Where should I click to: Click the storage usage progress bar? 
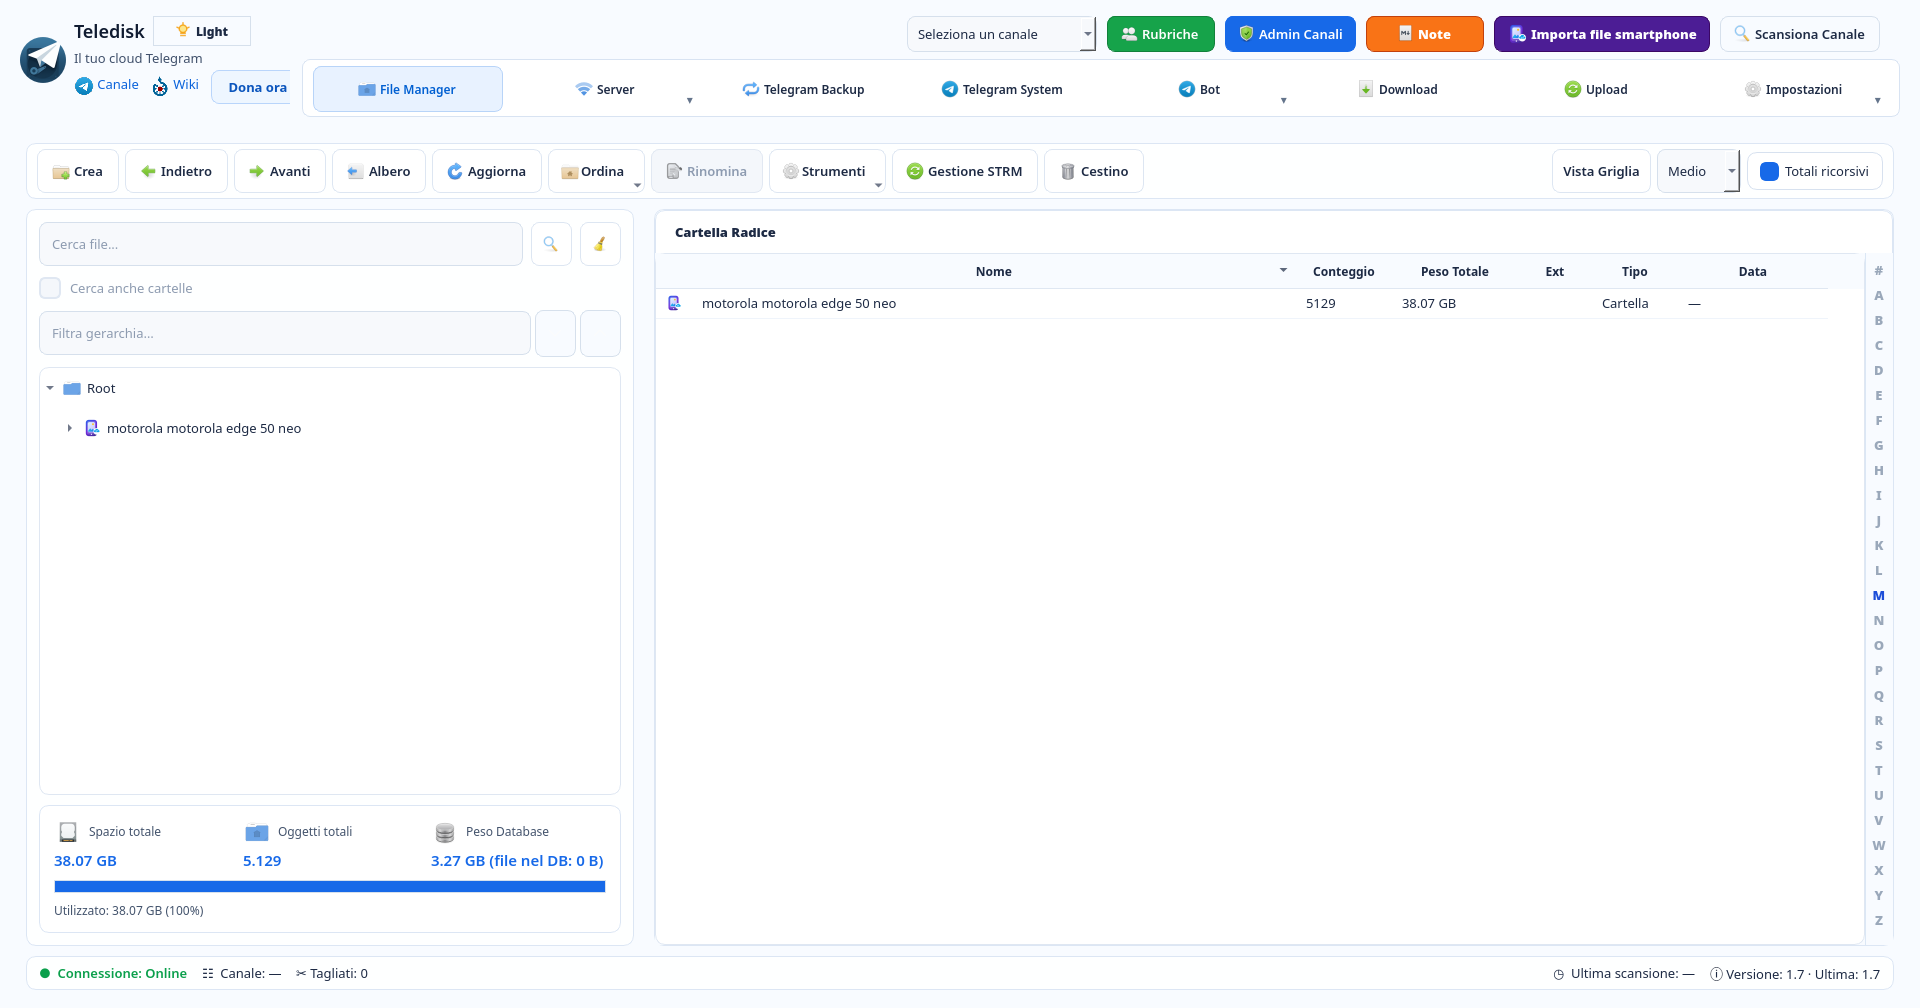click(x=330, y=886)
